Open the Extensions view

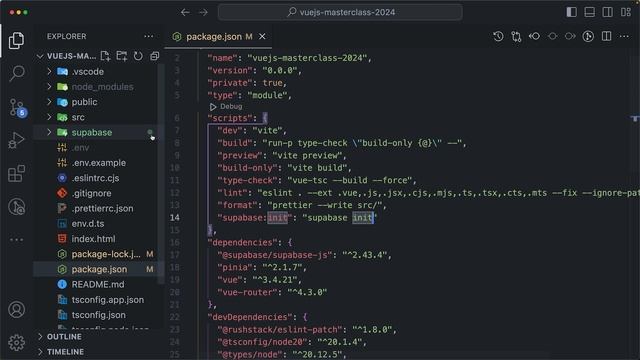tap(16, 173)
